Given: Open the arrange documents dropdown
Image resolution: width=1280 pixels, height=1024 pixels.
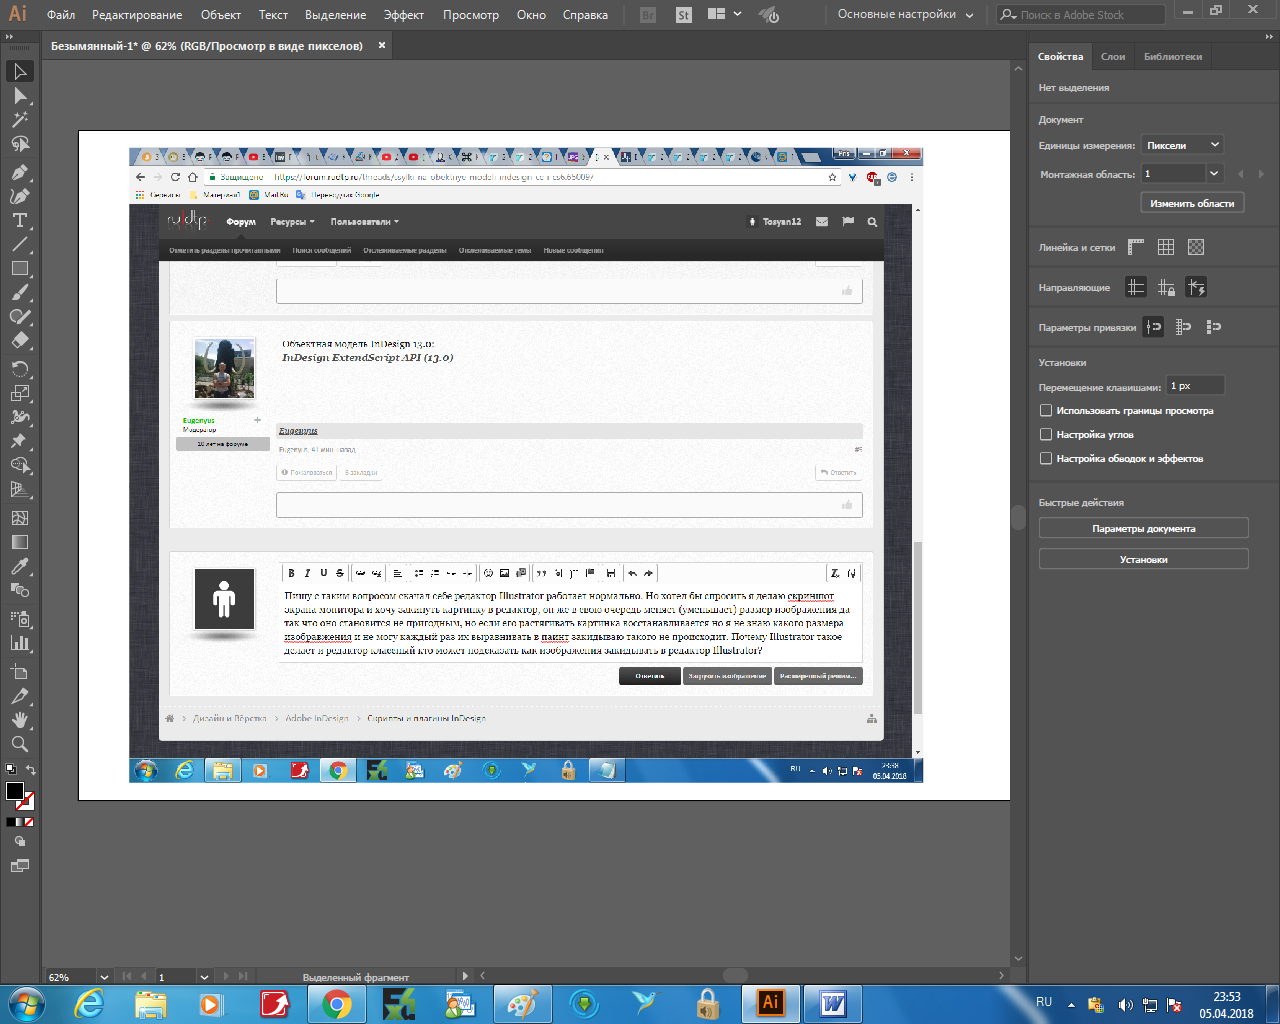Looking at the screenshot, I should coord(724,15).
